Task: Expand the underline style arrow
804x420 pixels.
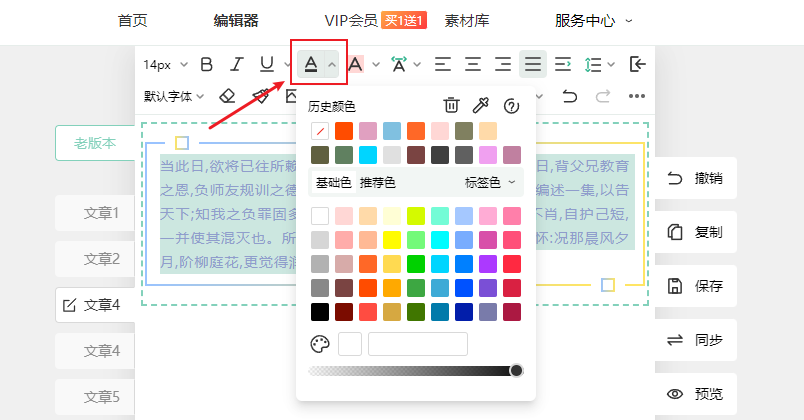Action: click(287, 65)
